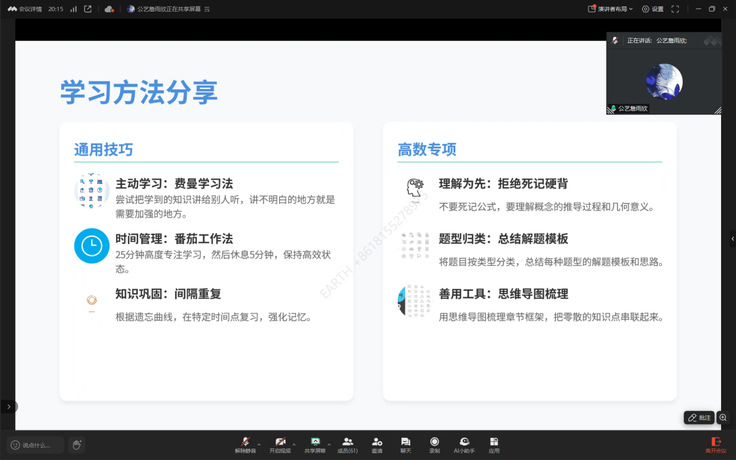The width and height of the screenshot is (736, 460).
Task: Start recording with the 录制 icon
Action: [x=434, y=443]
